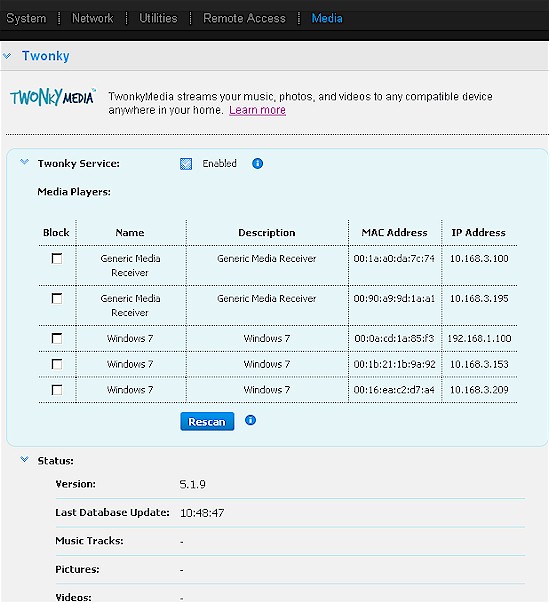This screenshot has height=604, width=550.
Task: Click the Version label
Action: pyautogui.click(x=75, y=484)
